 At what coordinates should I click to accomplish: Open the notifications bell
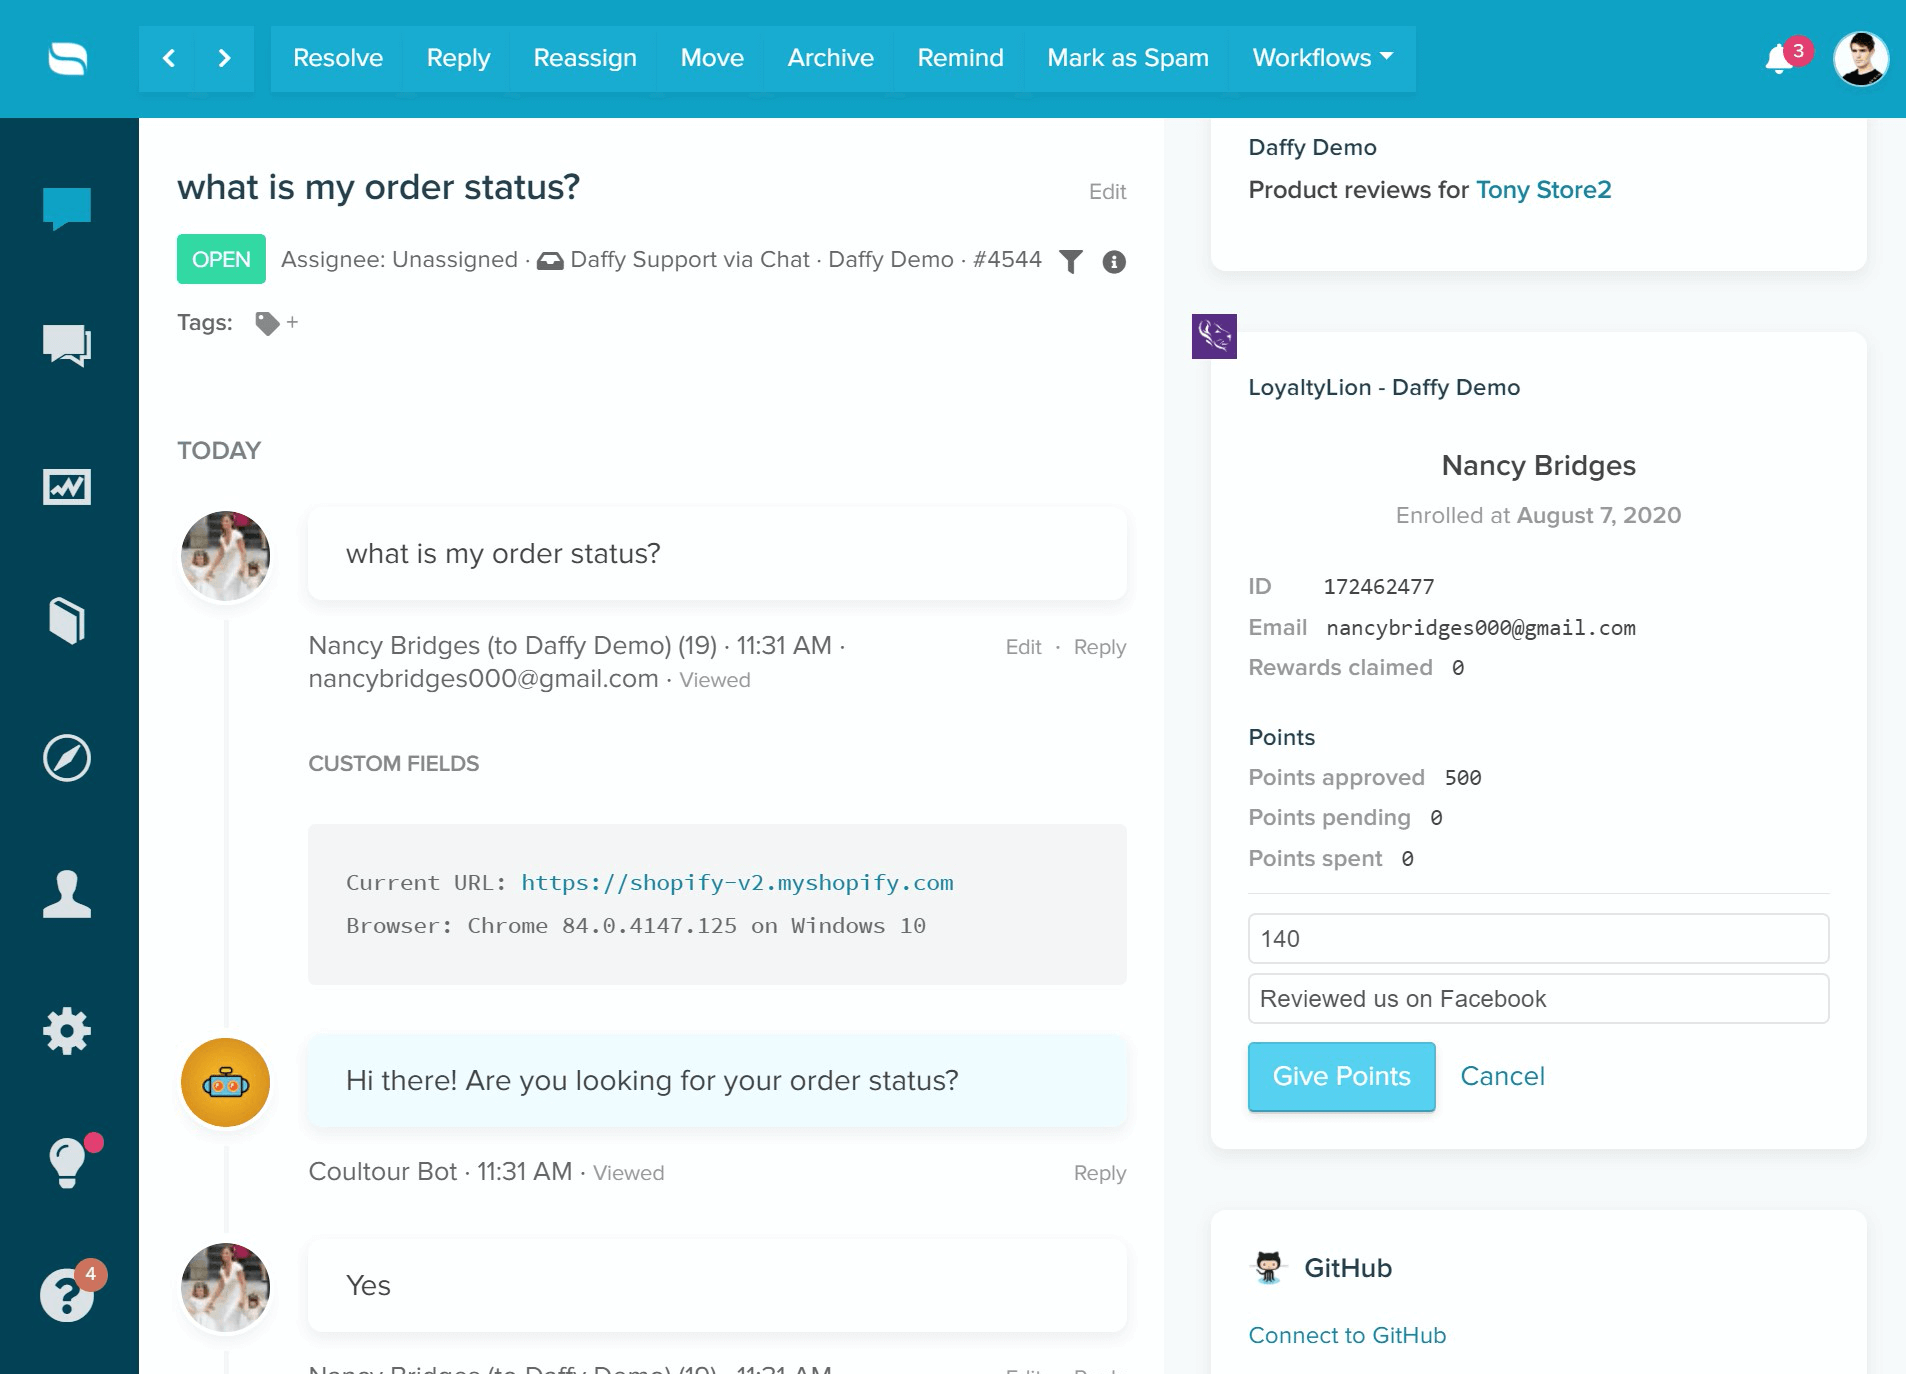point(1778,59)
